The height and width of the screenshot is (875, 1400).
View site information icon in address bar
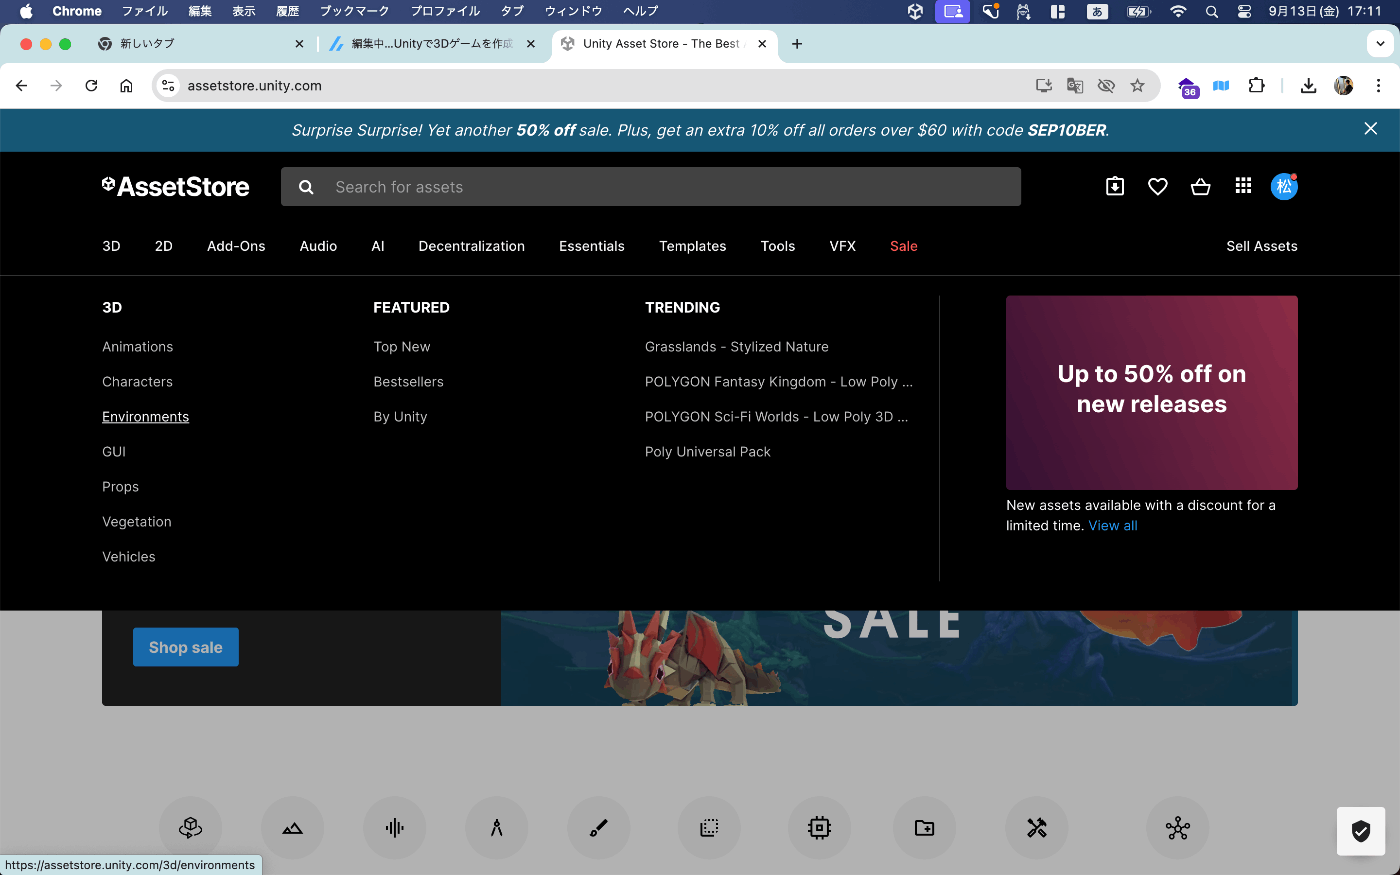[x=168, y=86]
